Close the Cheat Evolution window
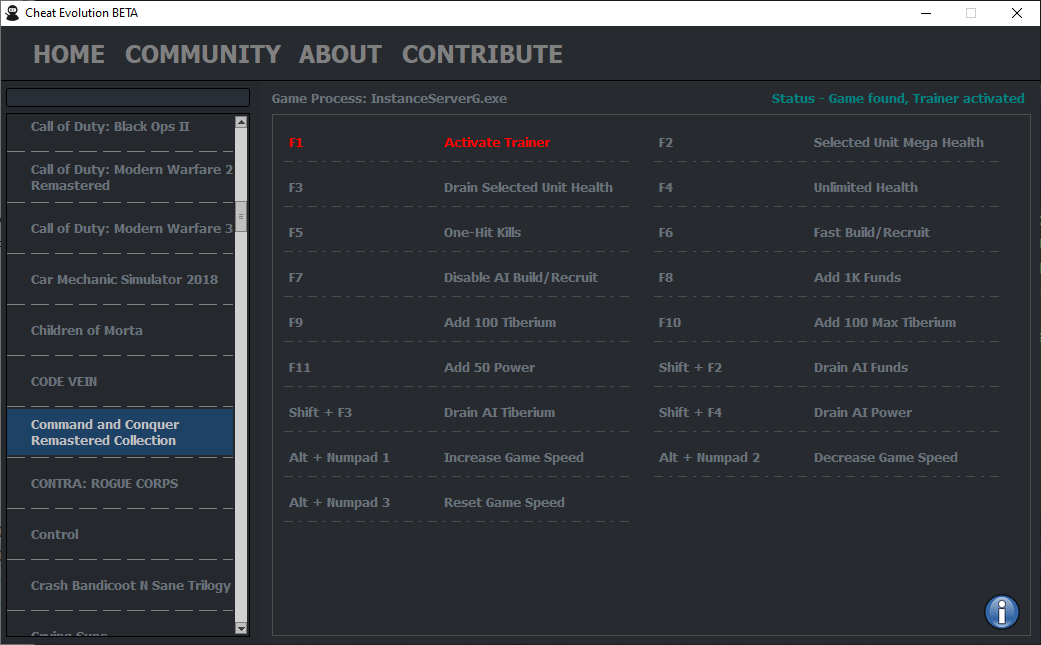The width and height of the screenshot is (1041, 645). (1016, 13)
